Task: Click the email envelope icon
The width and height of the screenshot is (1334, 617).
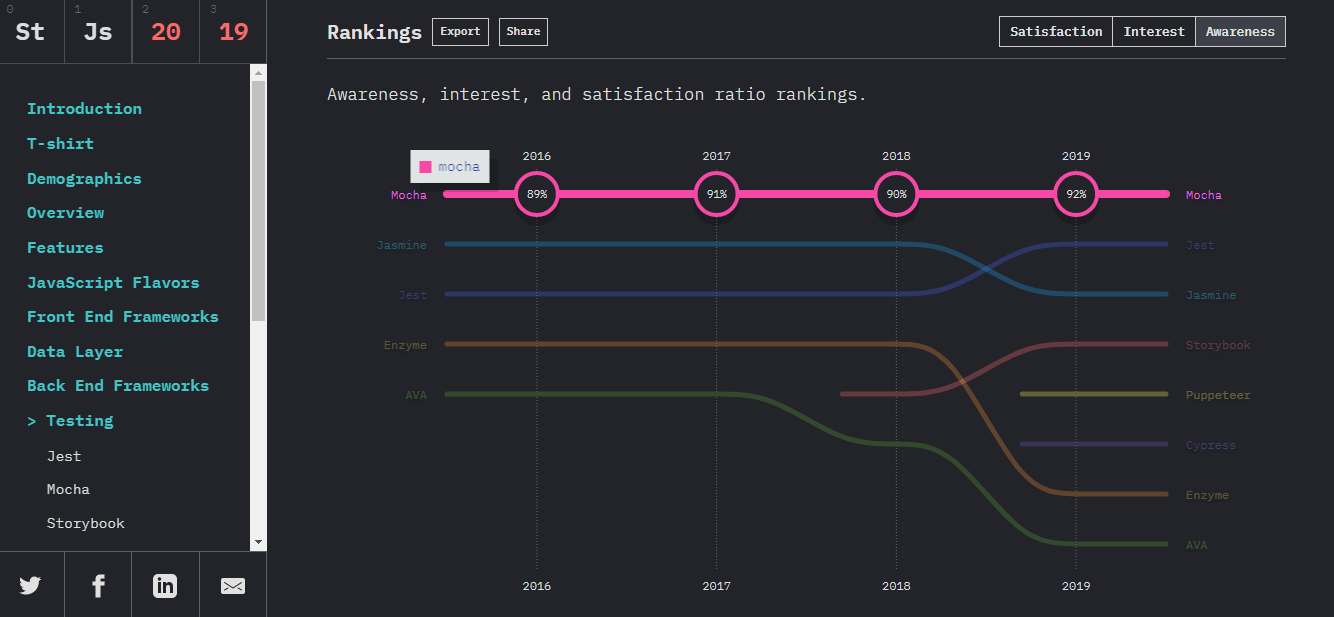Action: click(x=233, y=586)
